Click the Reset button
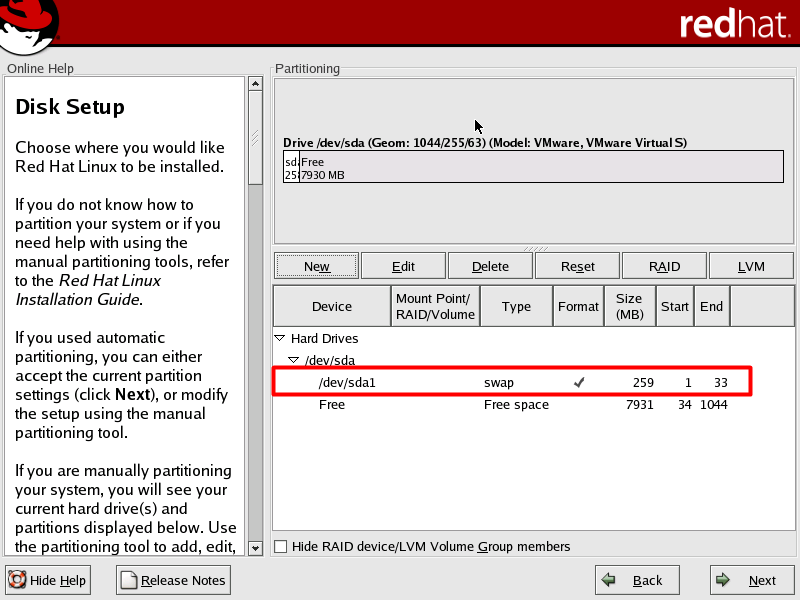The height and width of the screenshot is (600, 800). coord(577,266)
